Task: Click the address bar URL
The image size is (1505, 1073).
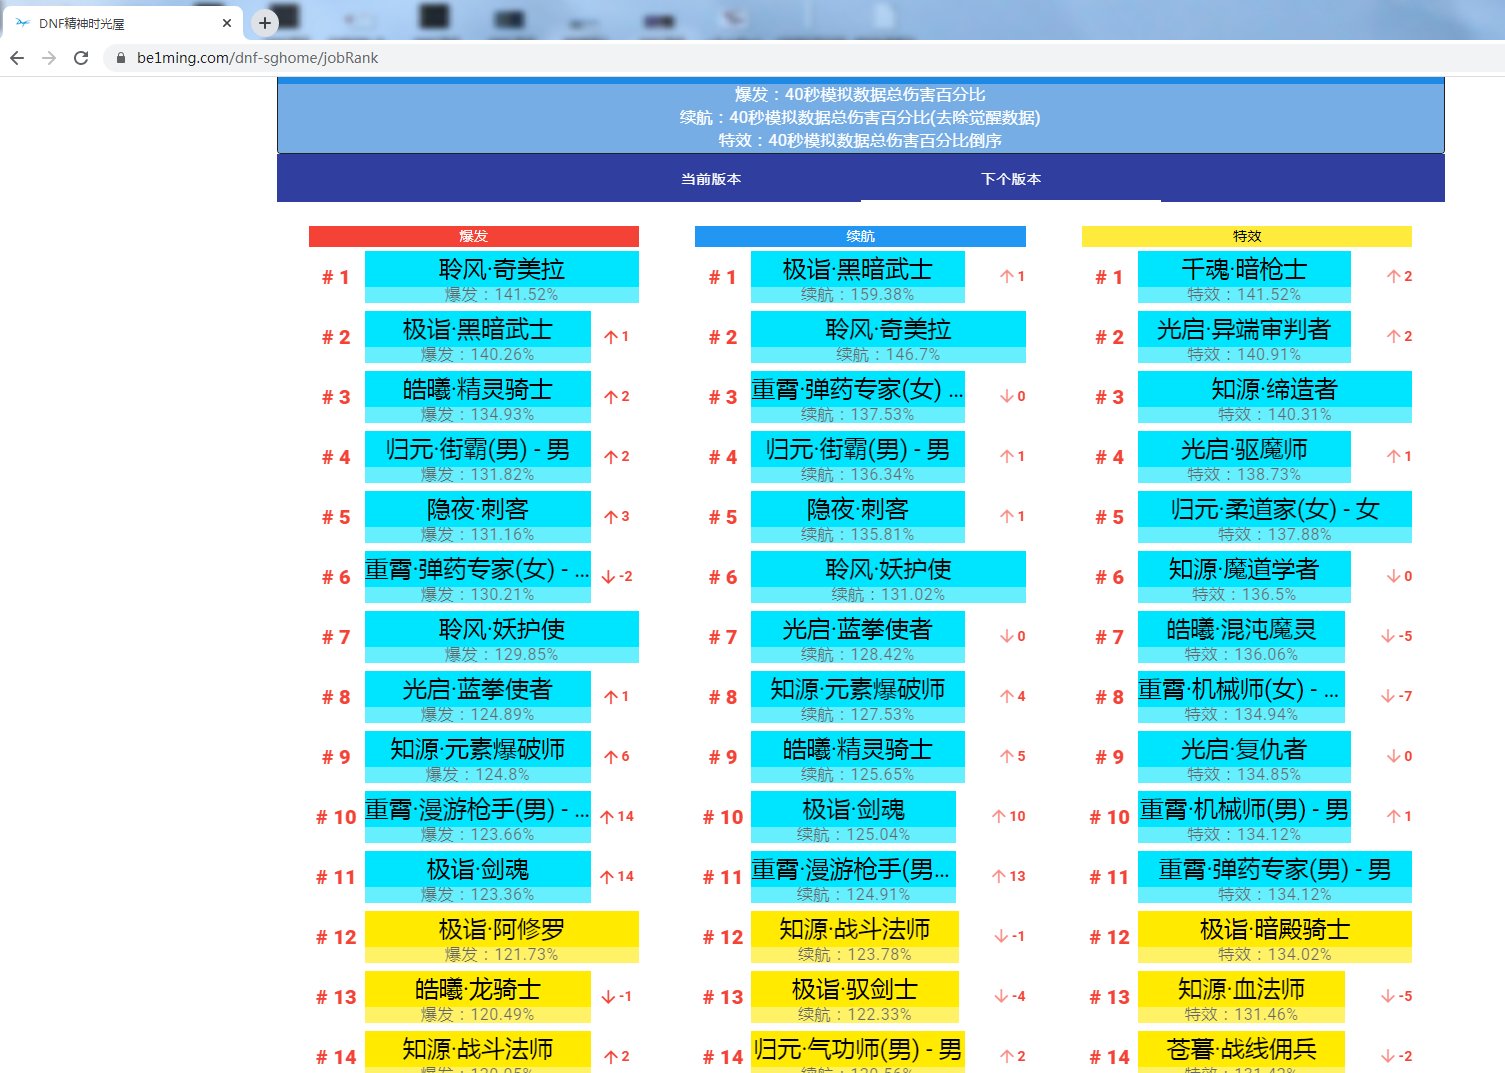Action: click(x=258, y=58)
